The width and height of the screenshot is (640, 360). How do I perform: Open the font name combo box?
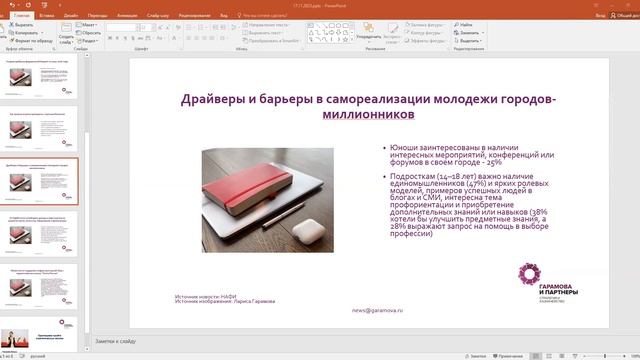coord(121,27)
